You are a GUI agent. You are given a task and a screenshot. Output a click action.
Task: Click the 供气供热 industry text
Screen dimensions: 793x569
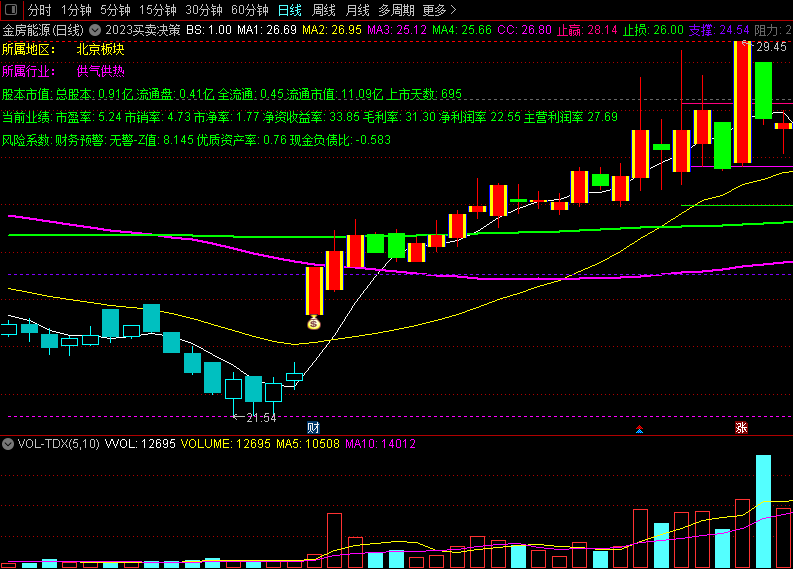(100, 71)
